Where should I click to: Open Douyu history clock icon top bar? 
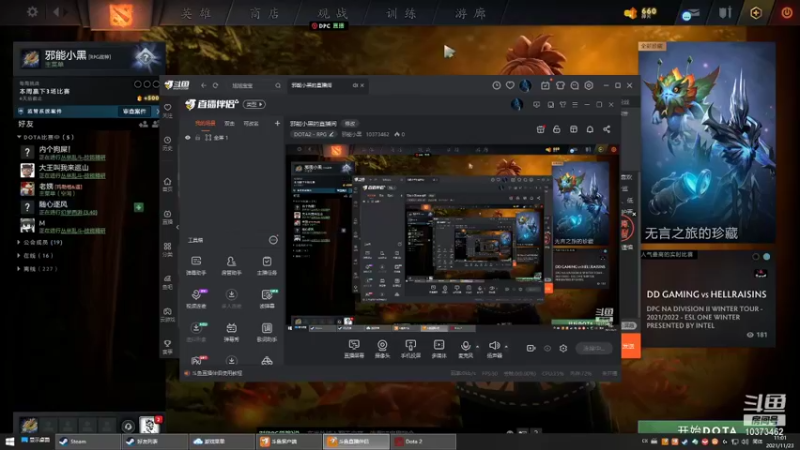pos(496,86)
